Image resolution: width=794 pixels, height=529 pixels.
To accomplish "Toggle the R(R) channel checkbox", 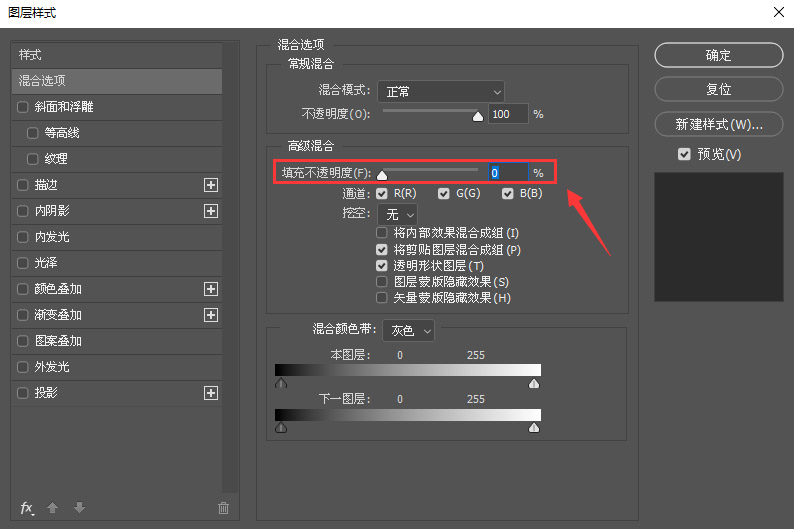I will [382, 193].
